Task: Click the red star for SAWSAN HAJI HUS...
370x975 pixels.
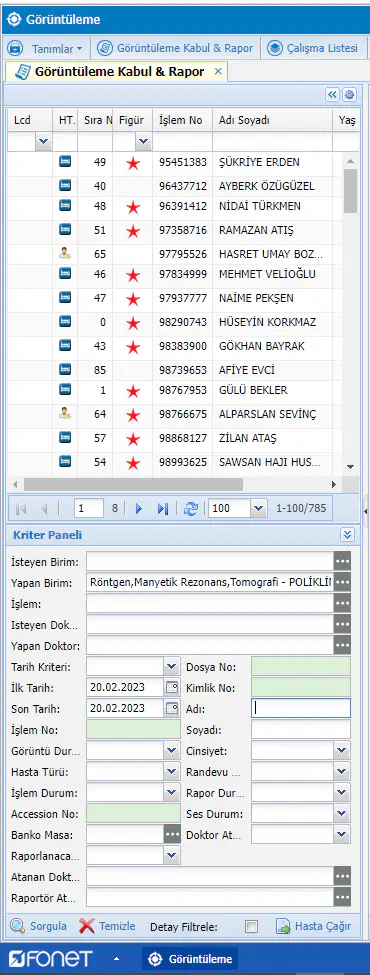Action: (133, 463)
